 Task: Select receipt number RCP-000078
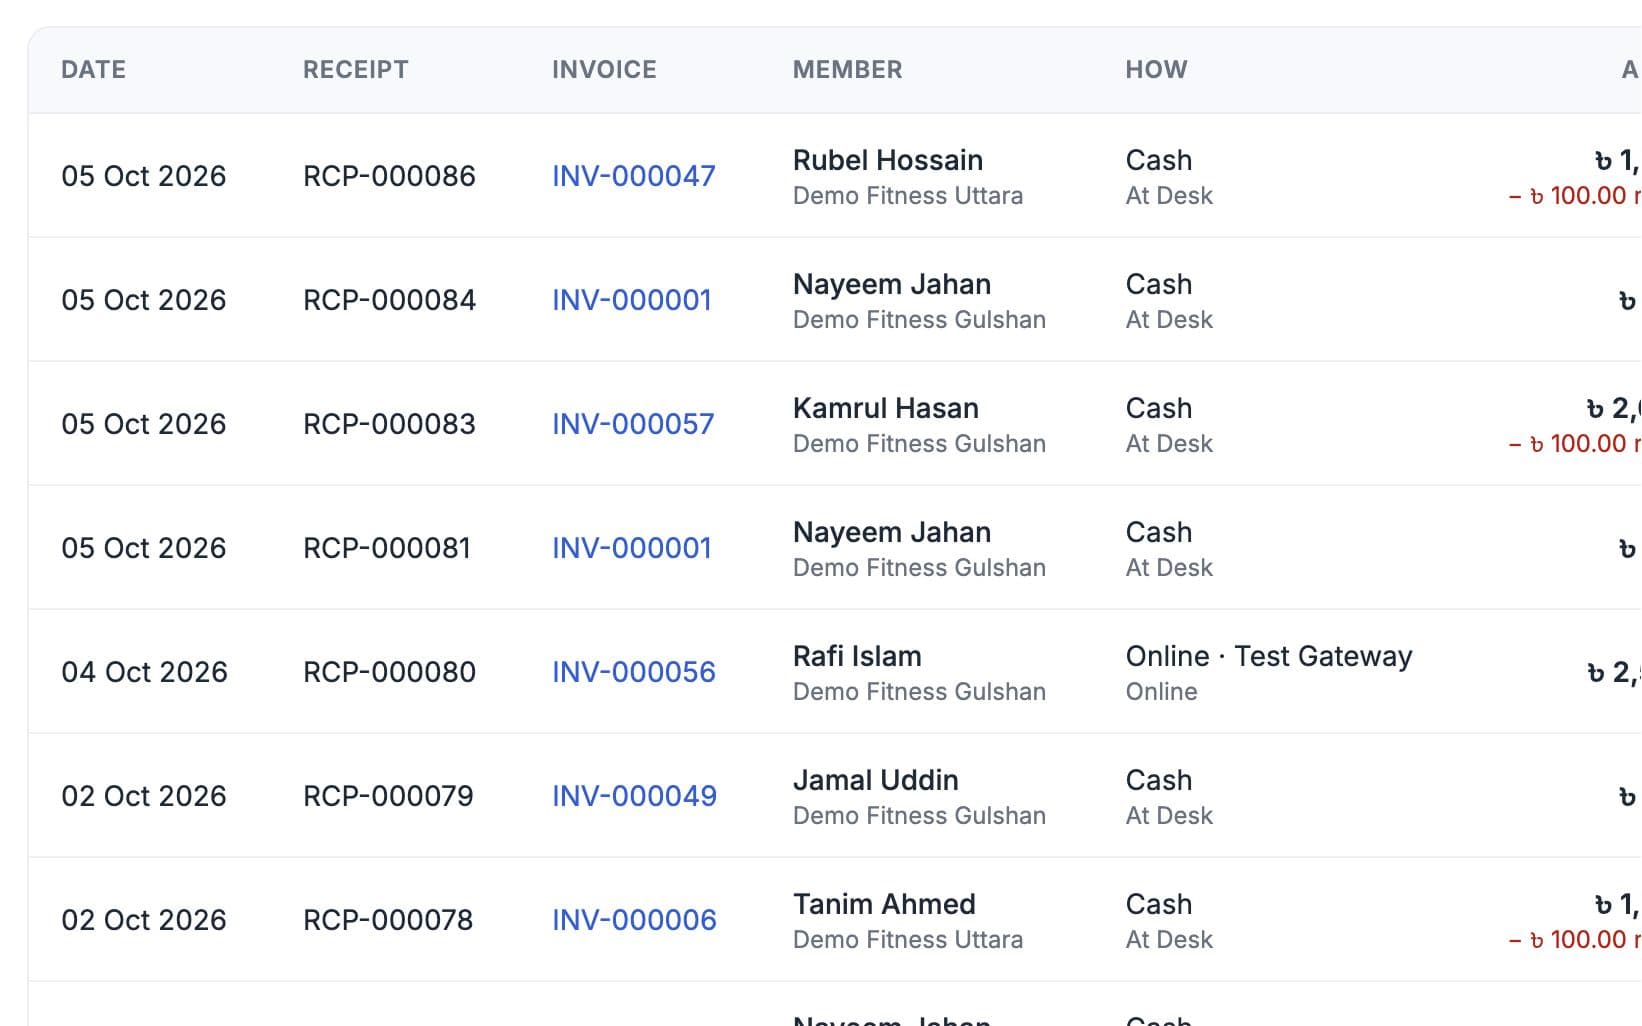pyautogui.click(x=388, y=920)
